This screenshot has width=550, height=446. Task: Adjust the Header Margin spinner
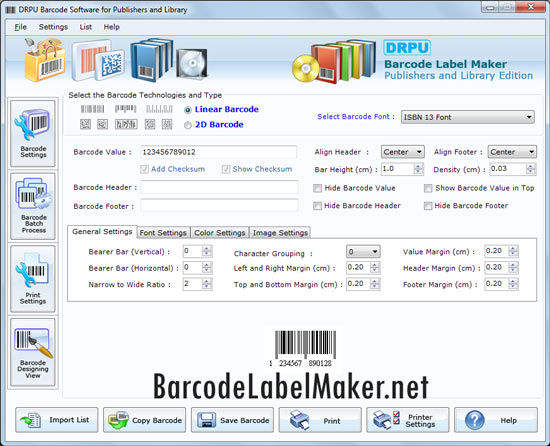[513, 268]
